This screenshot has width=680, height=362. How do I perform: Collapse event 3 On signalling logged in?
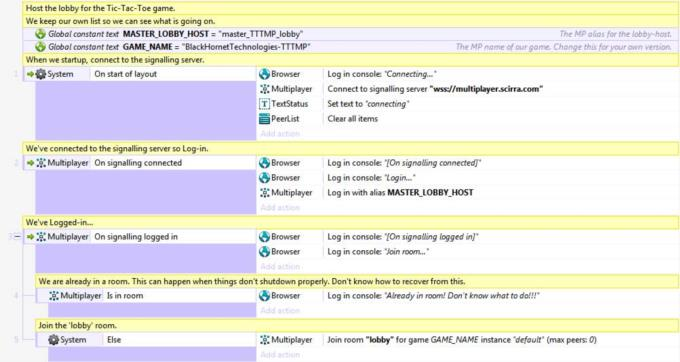click(x=17, y=237)
